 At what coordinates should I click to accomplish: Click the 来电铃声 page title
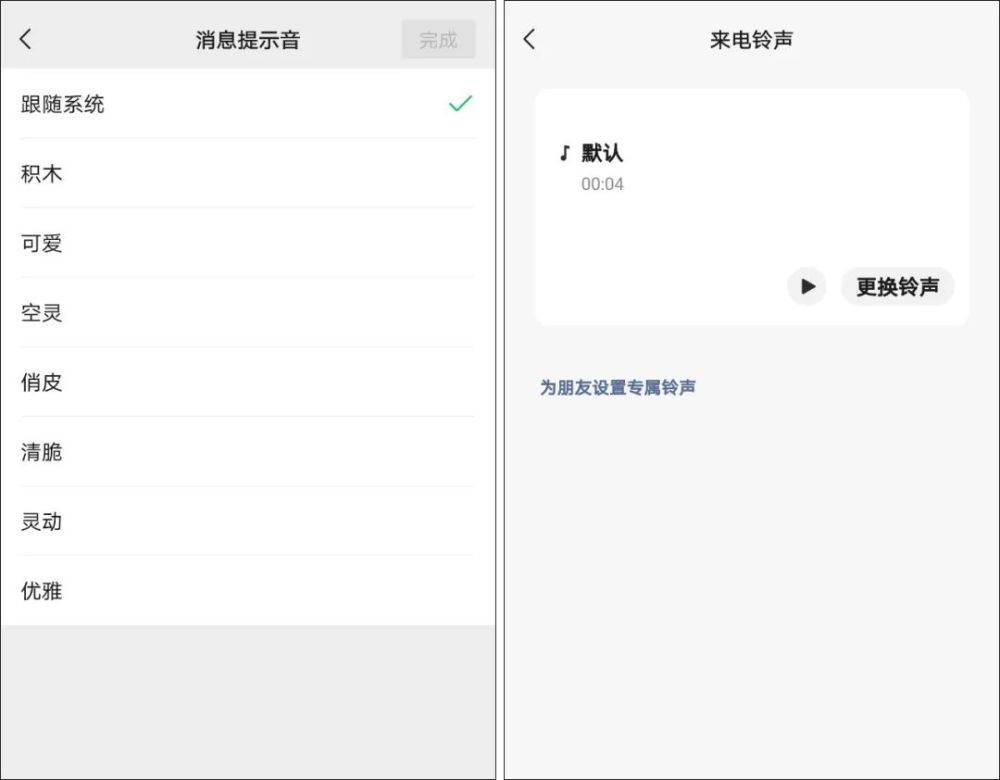pos(751,40)
